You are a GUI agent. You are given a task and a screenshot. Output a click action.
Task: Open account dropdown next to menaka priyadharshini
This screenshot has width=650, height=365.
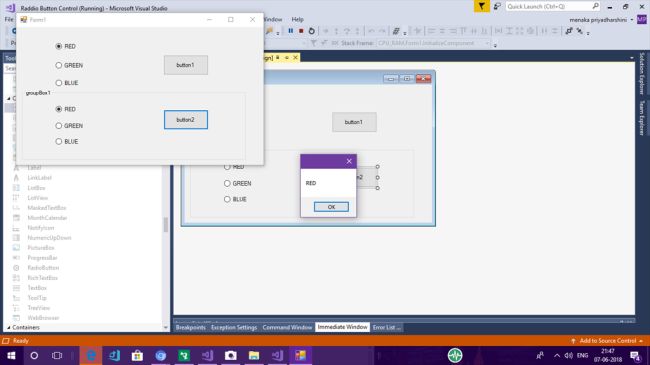click(632, 19)
